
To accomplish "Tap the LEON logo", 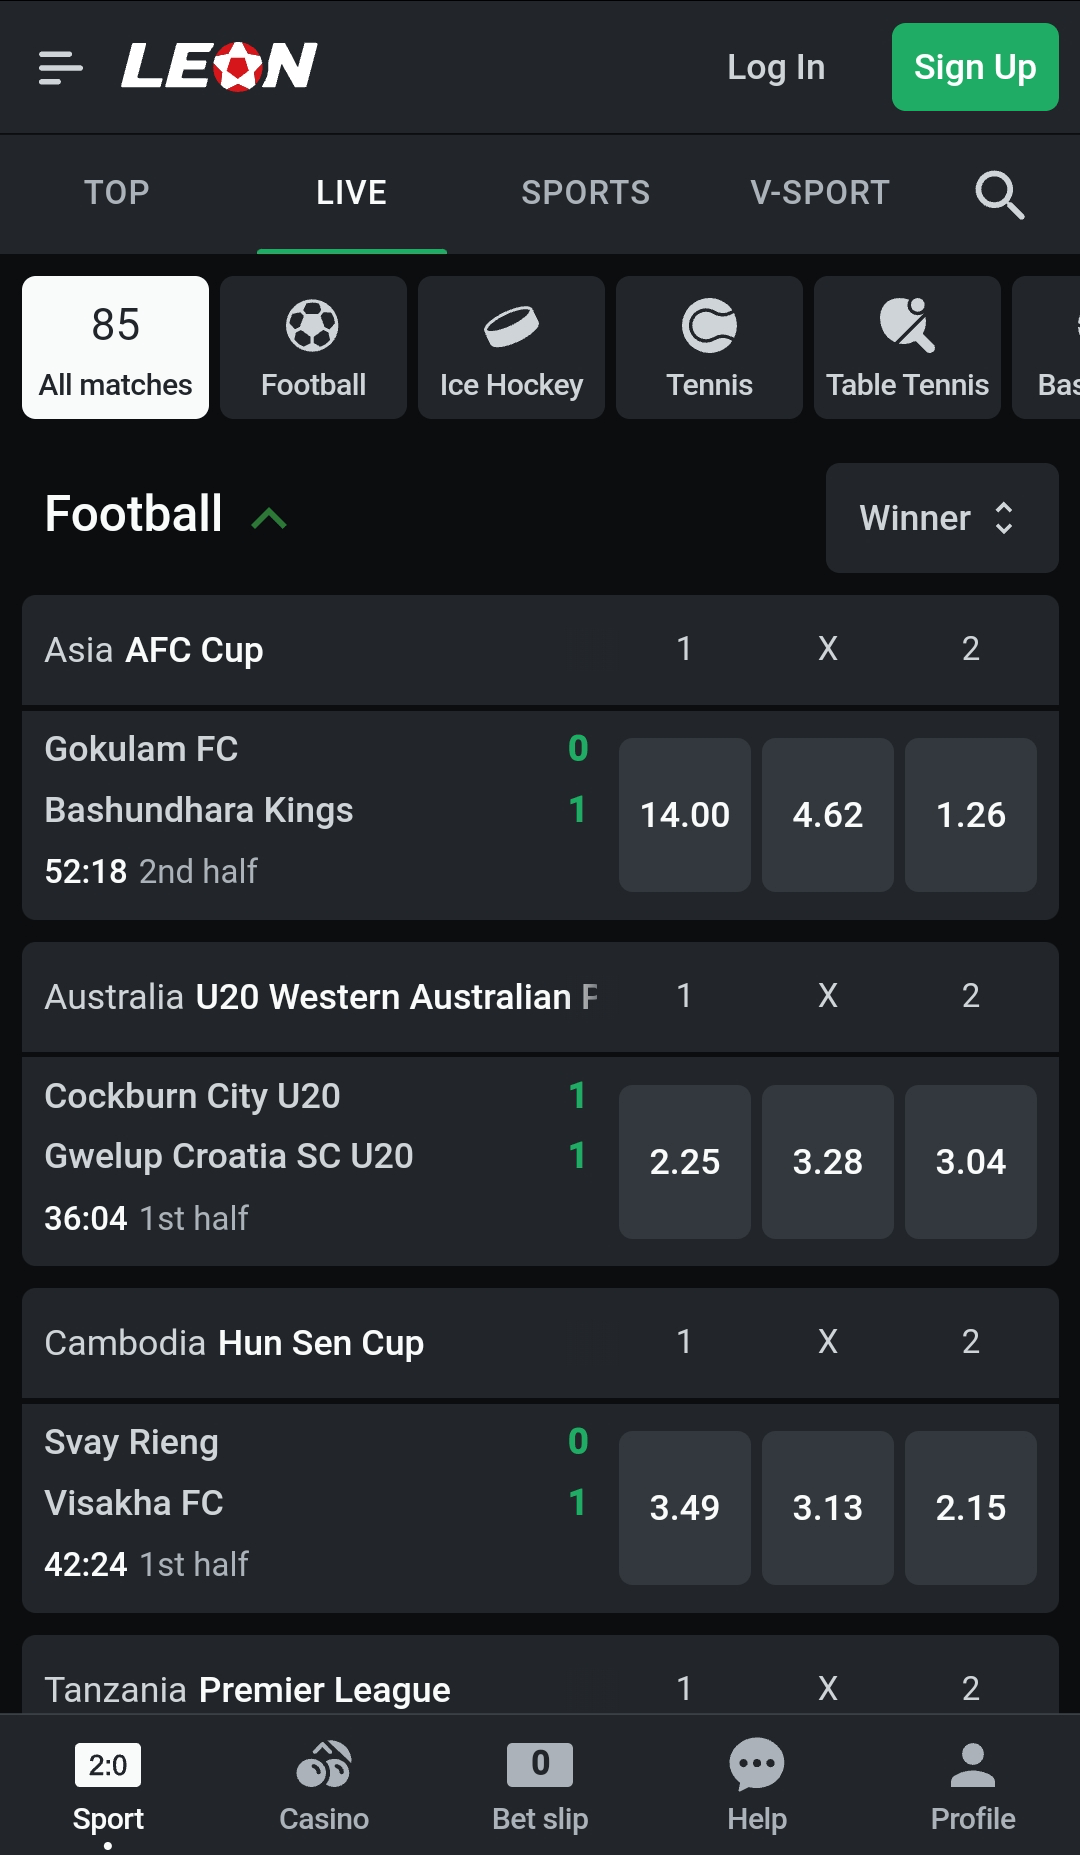I will 219,66.
